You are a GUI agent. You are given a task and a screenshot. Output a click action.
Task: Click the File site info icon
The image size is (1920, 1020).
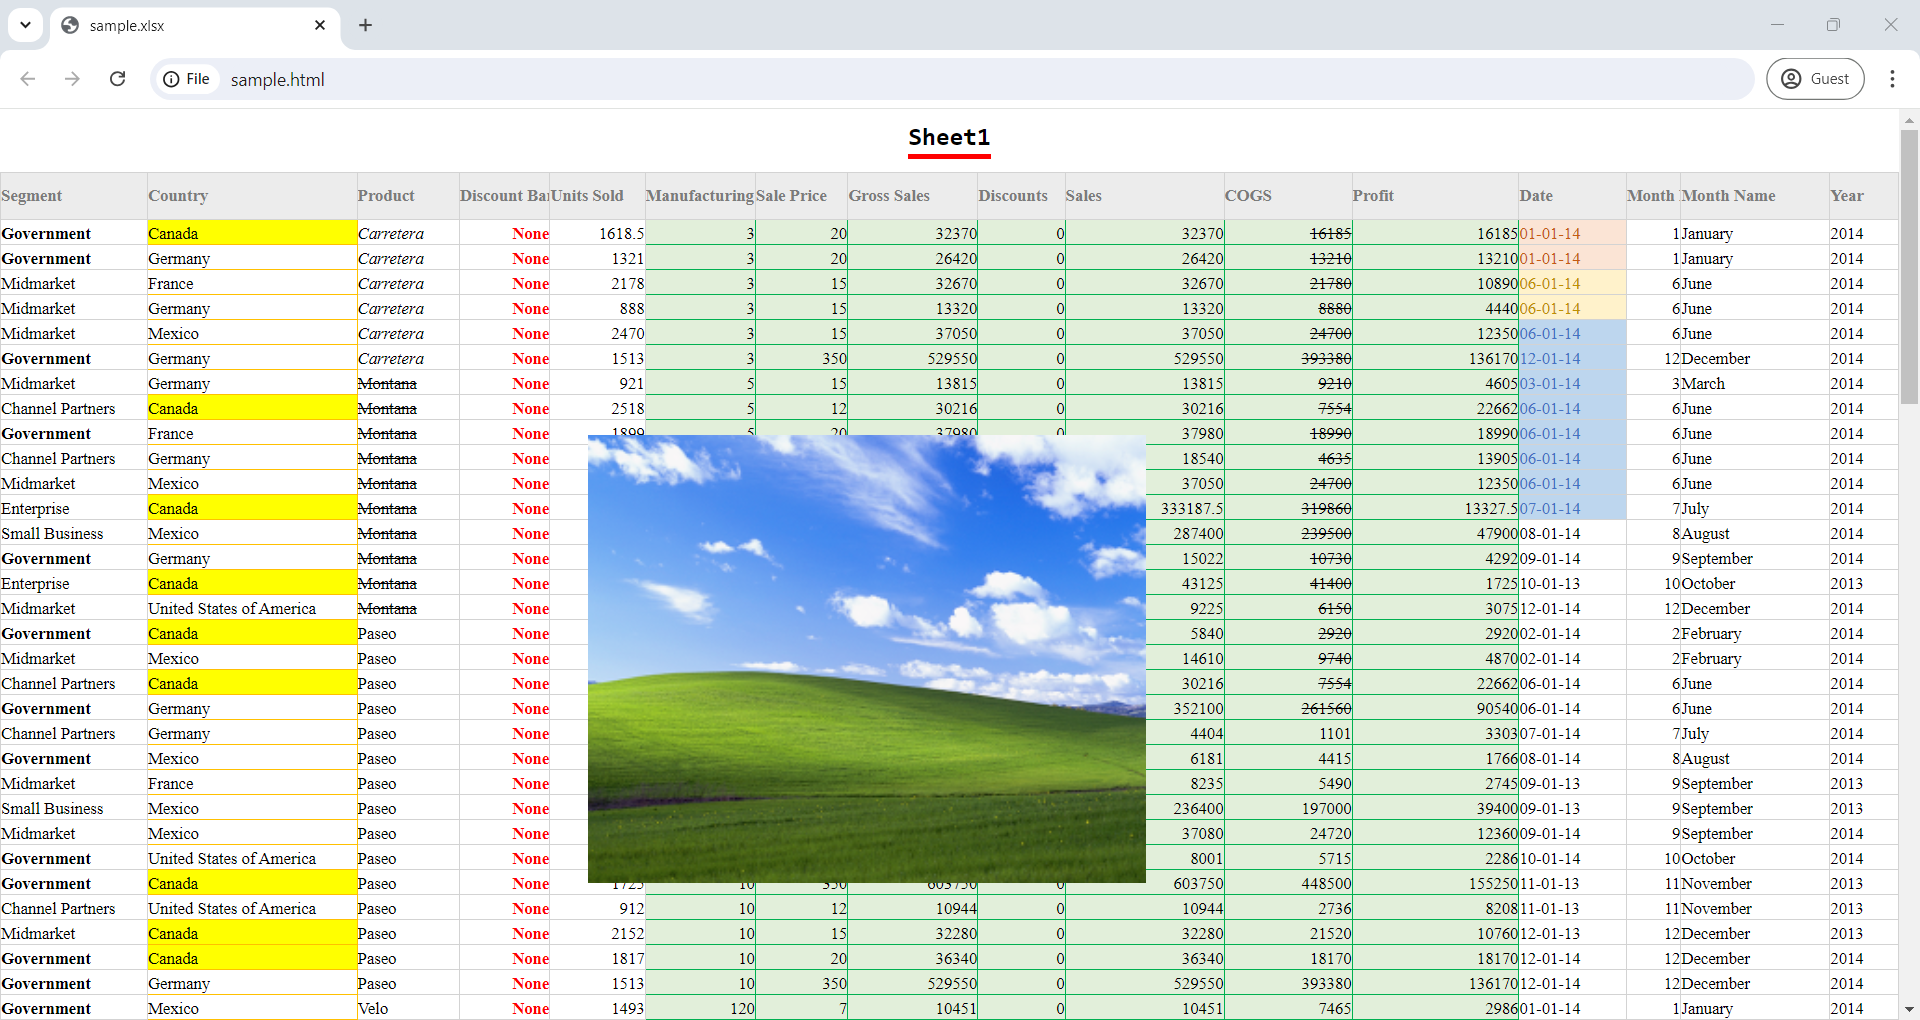(x=188, y=79)
